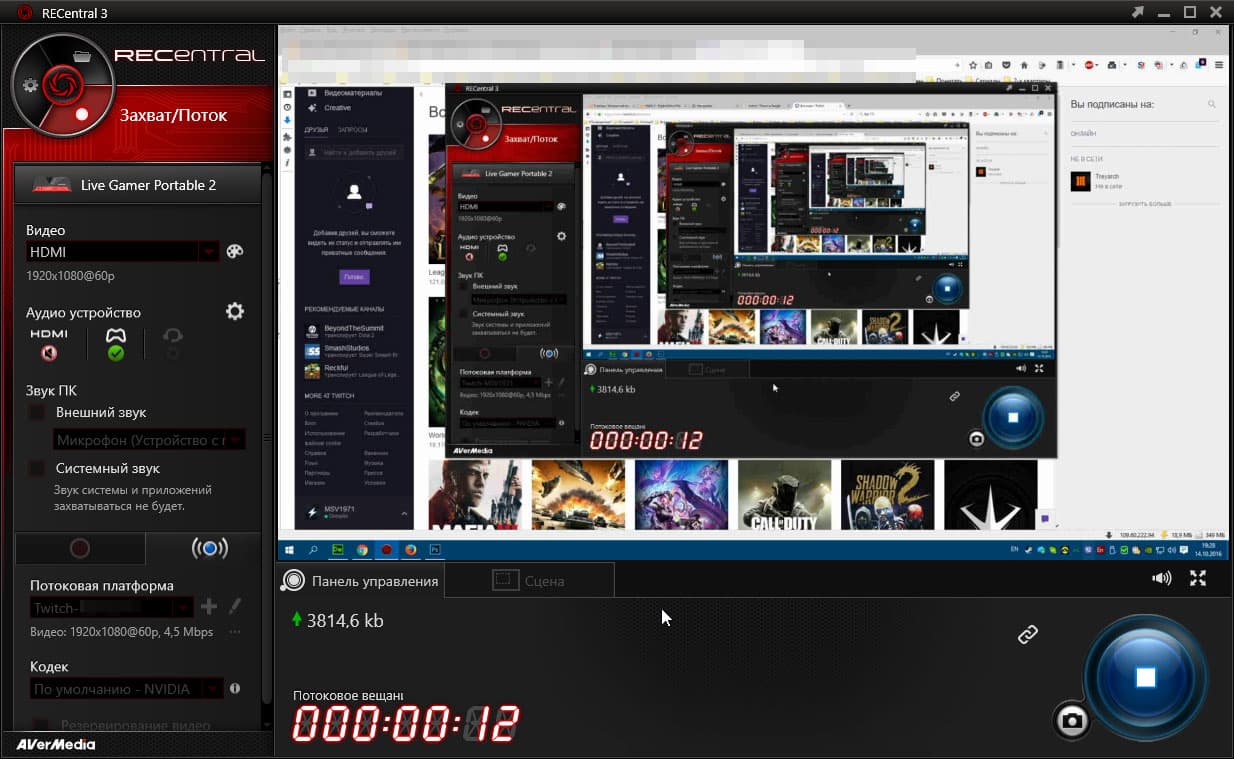The height and width of the screenshot is (759, 1234).
Task: Enable the Внешний звук checkbox
Action: point(37,412)
